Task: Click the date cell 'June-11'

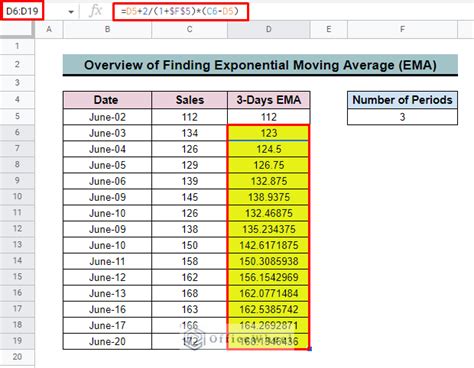Action: pos(107,261)
